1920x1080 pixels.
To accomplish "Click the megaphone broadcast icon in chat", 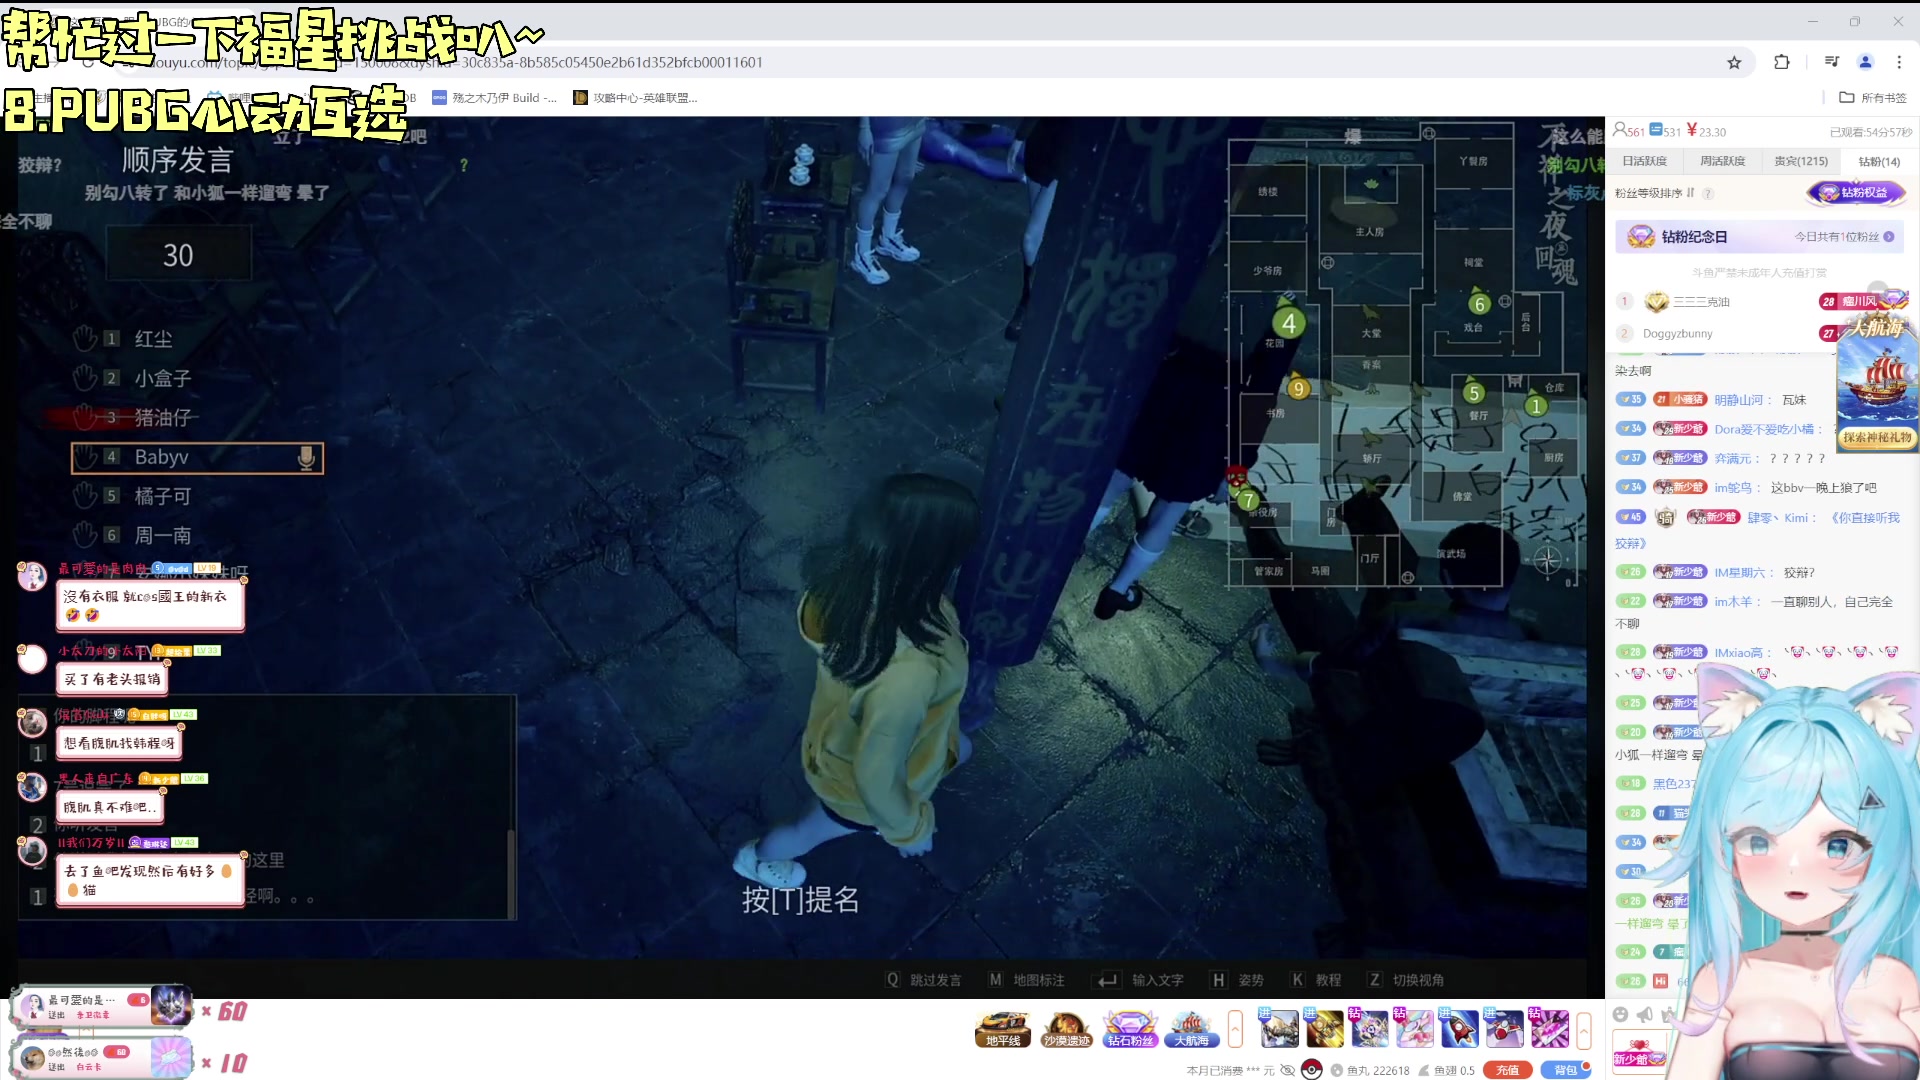I will 1645,1014.
